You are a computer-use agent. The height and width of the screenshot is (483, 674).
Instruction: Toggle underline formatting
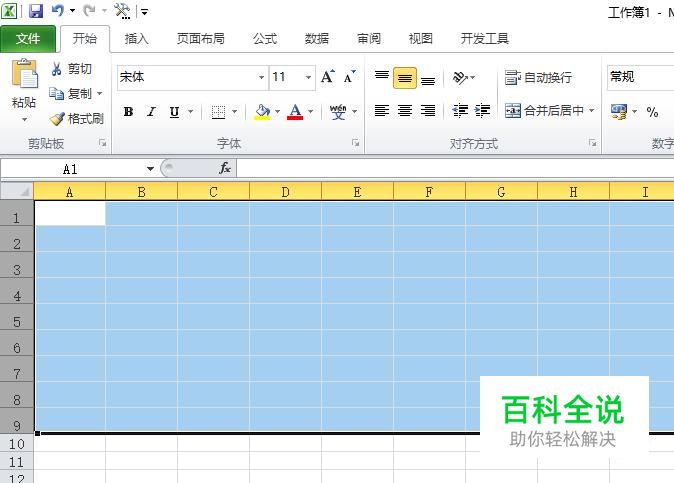(174, 112)
